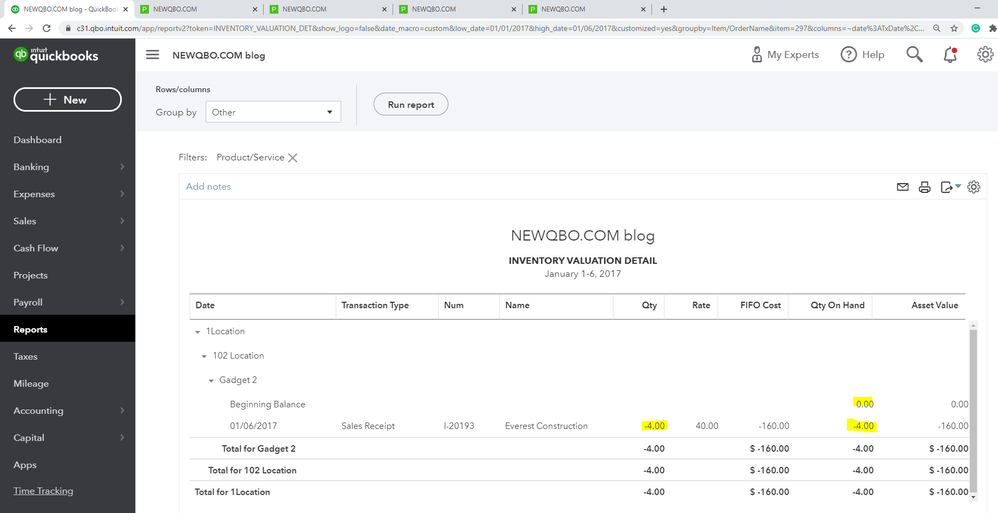Open the Group by dropdown

point(273,112)
